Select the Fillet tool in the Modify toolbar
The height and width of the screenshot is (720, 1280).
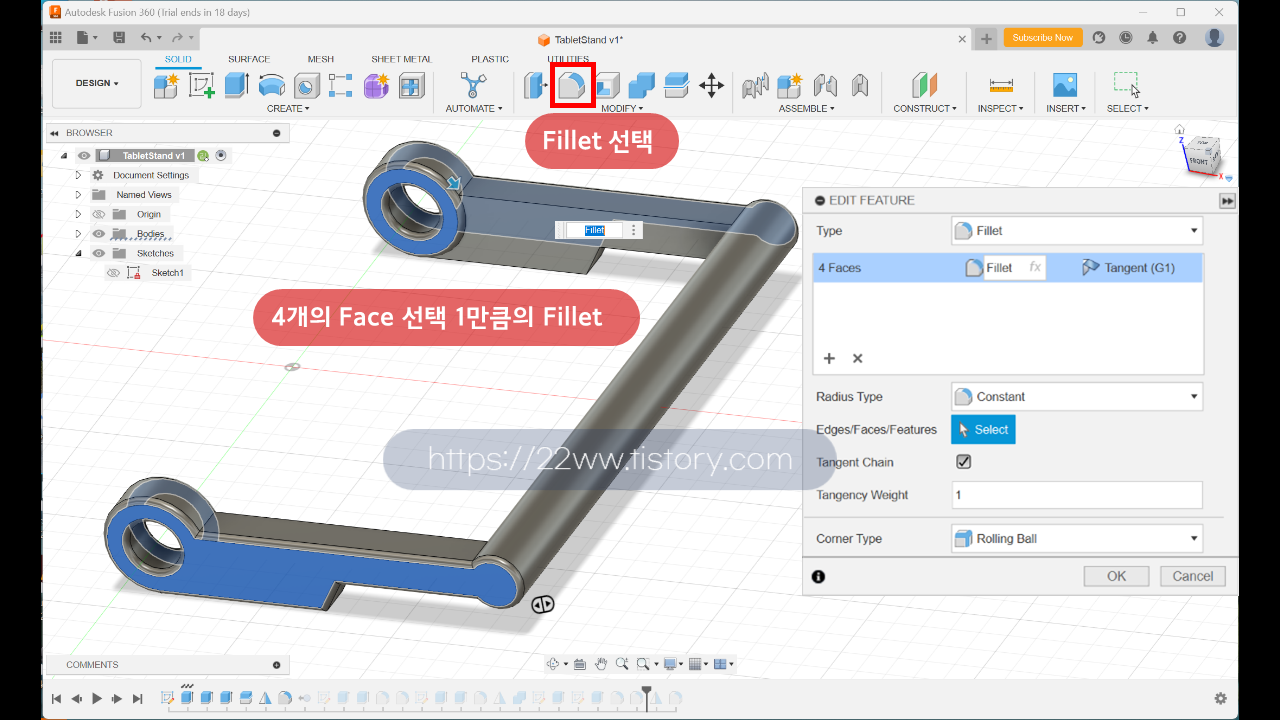[x=573, y=85]
